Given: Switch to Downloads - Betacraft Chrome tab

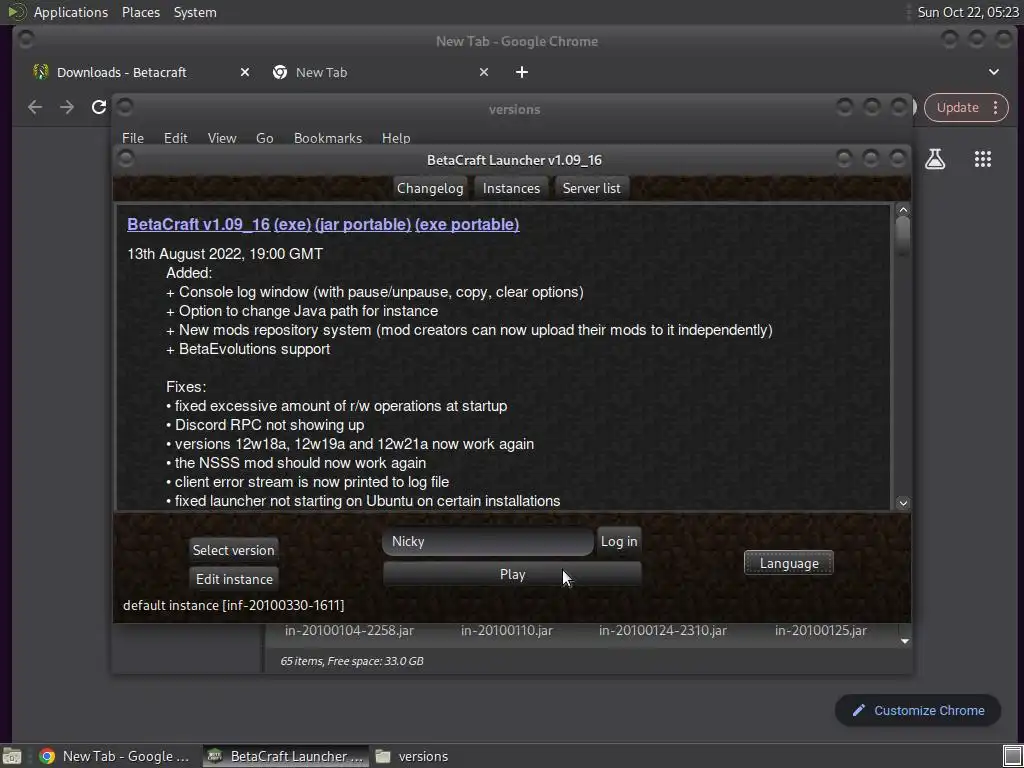Looking at the screenshot, I should [x=121, y=72].
